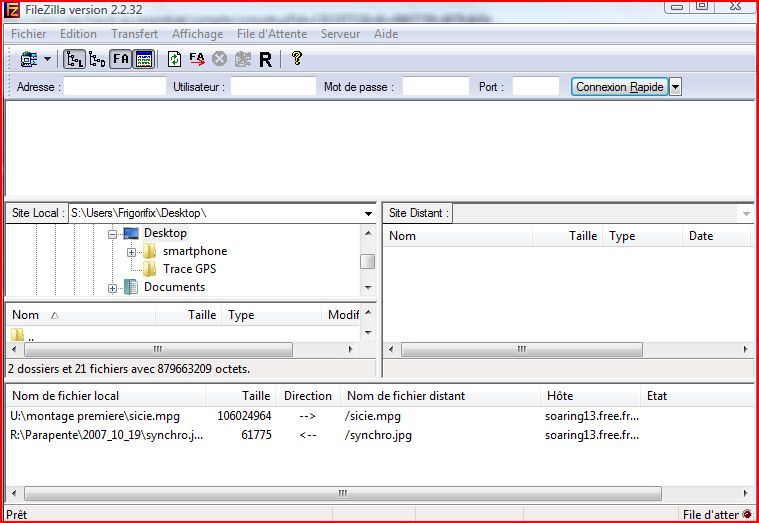Viewport: 759px width, 523px height.
Task: Click the Help question mark icon
Action: (297, 59)
